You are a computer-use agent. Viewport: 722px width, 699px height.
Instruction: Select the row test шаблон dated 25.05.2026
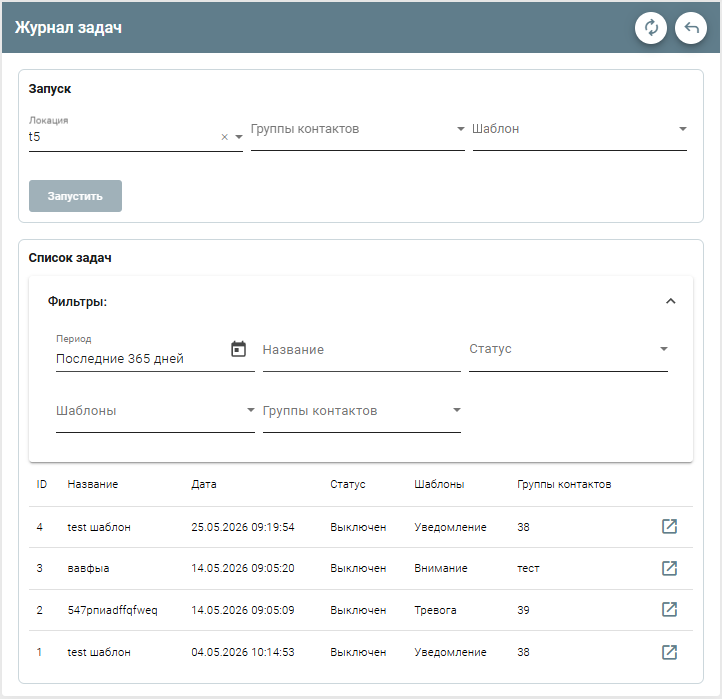click(x=361, y=527)
